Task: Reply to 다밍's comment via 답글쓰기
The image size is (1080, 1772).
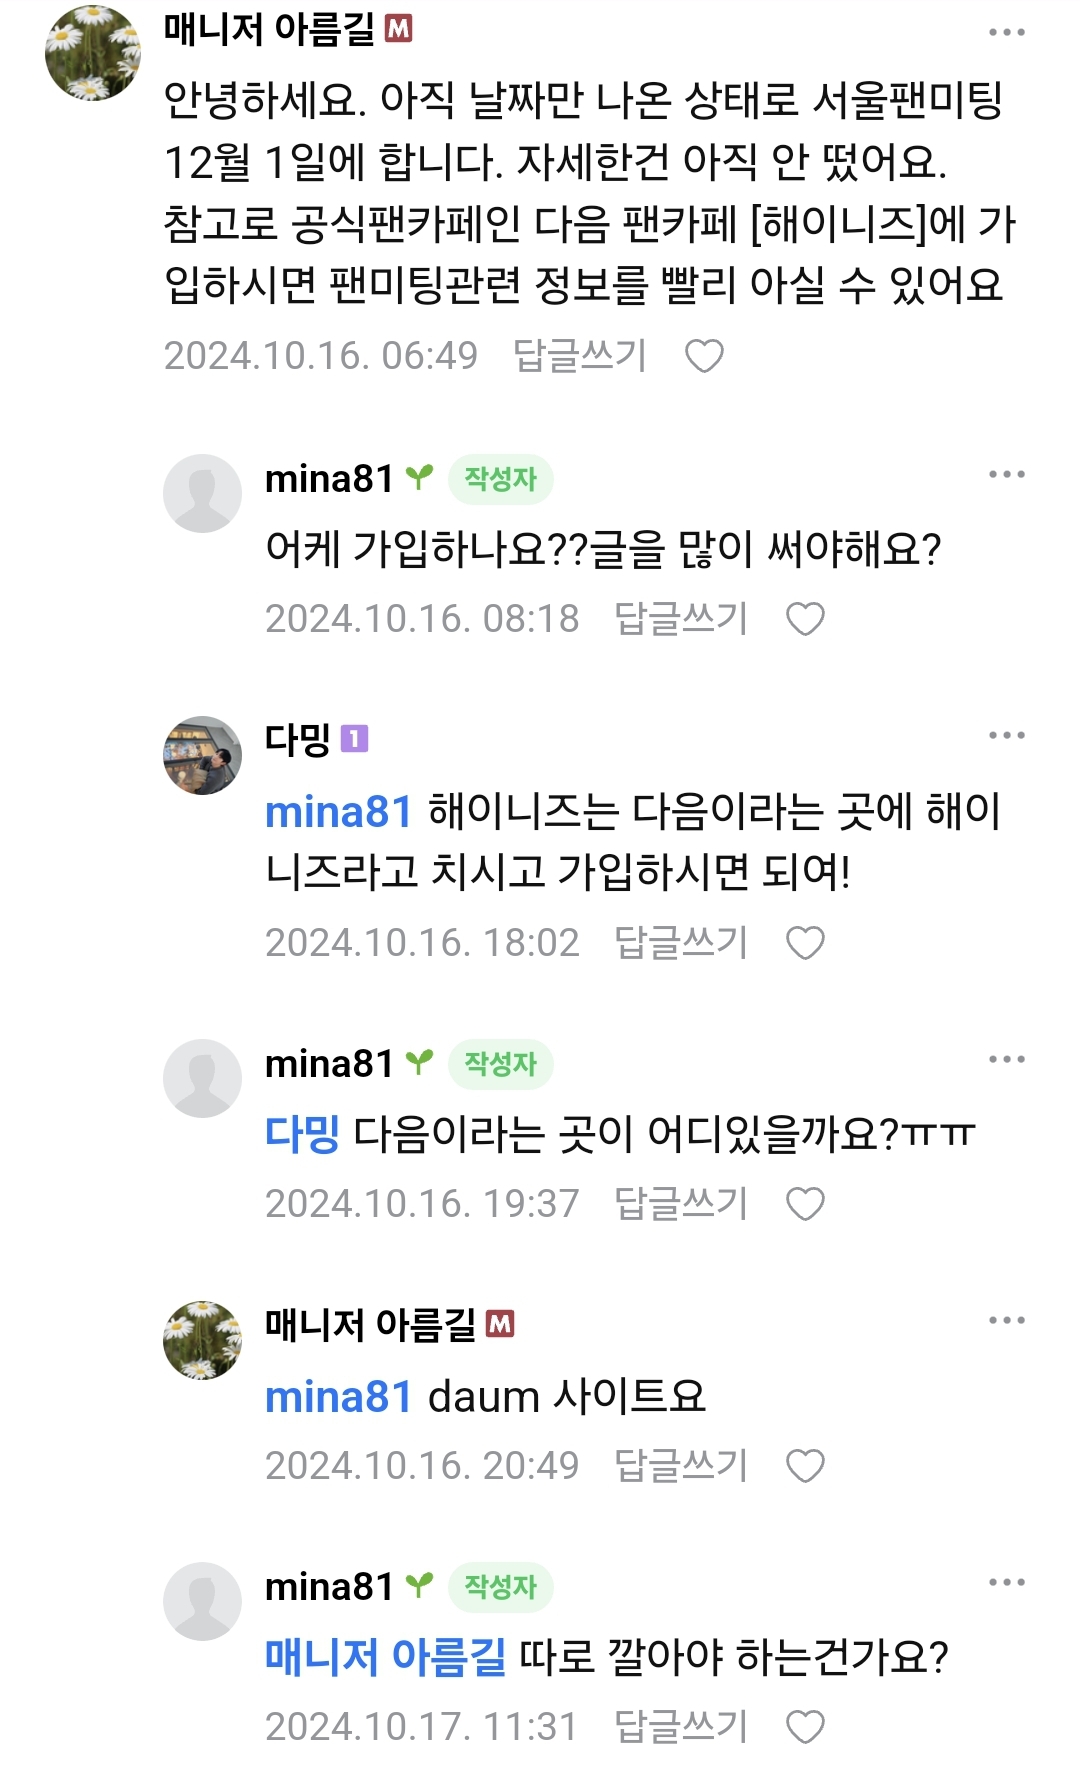Action: [681, 943]
